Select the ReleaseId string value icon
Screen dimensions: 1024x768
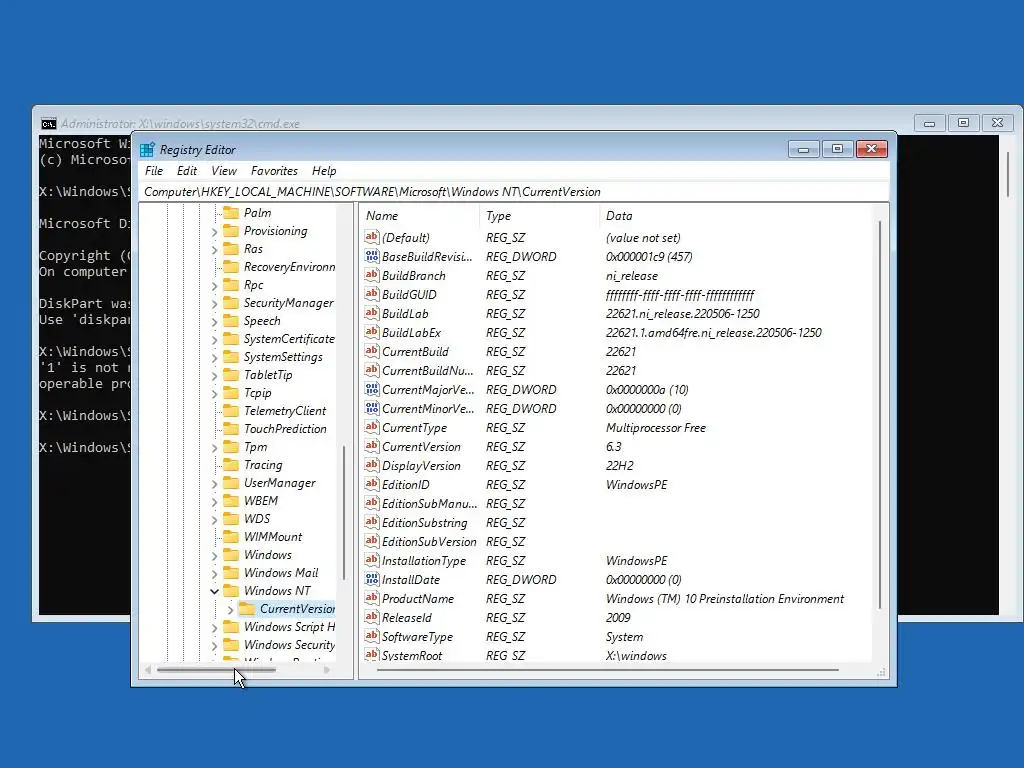pos(372,617)
